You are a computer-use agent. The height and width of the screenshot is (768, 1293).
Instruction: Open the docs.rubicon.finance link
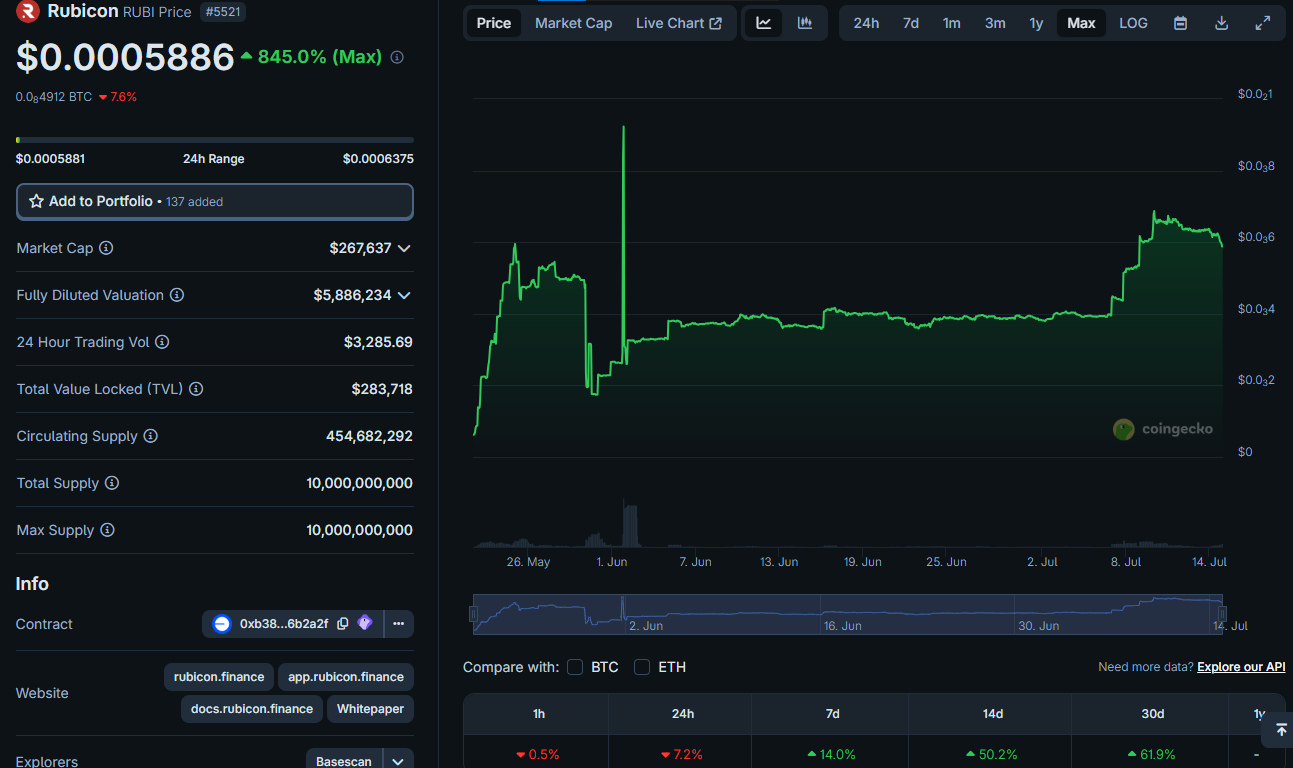click(251, 709)
